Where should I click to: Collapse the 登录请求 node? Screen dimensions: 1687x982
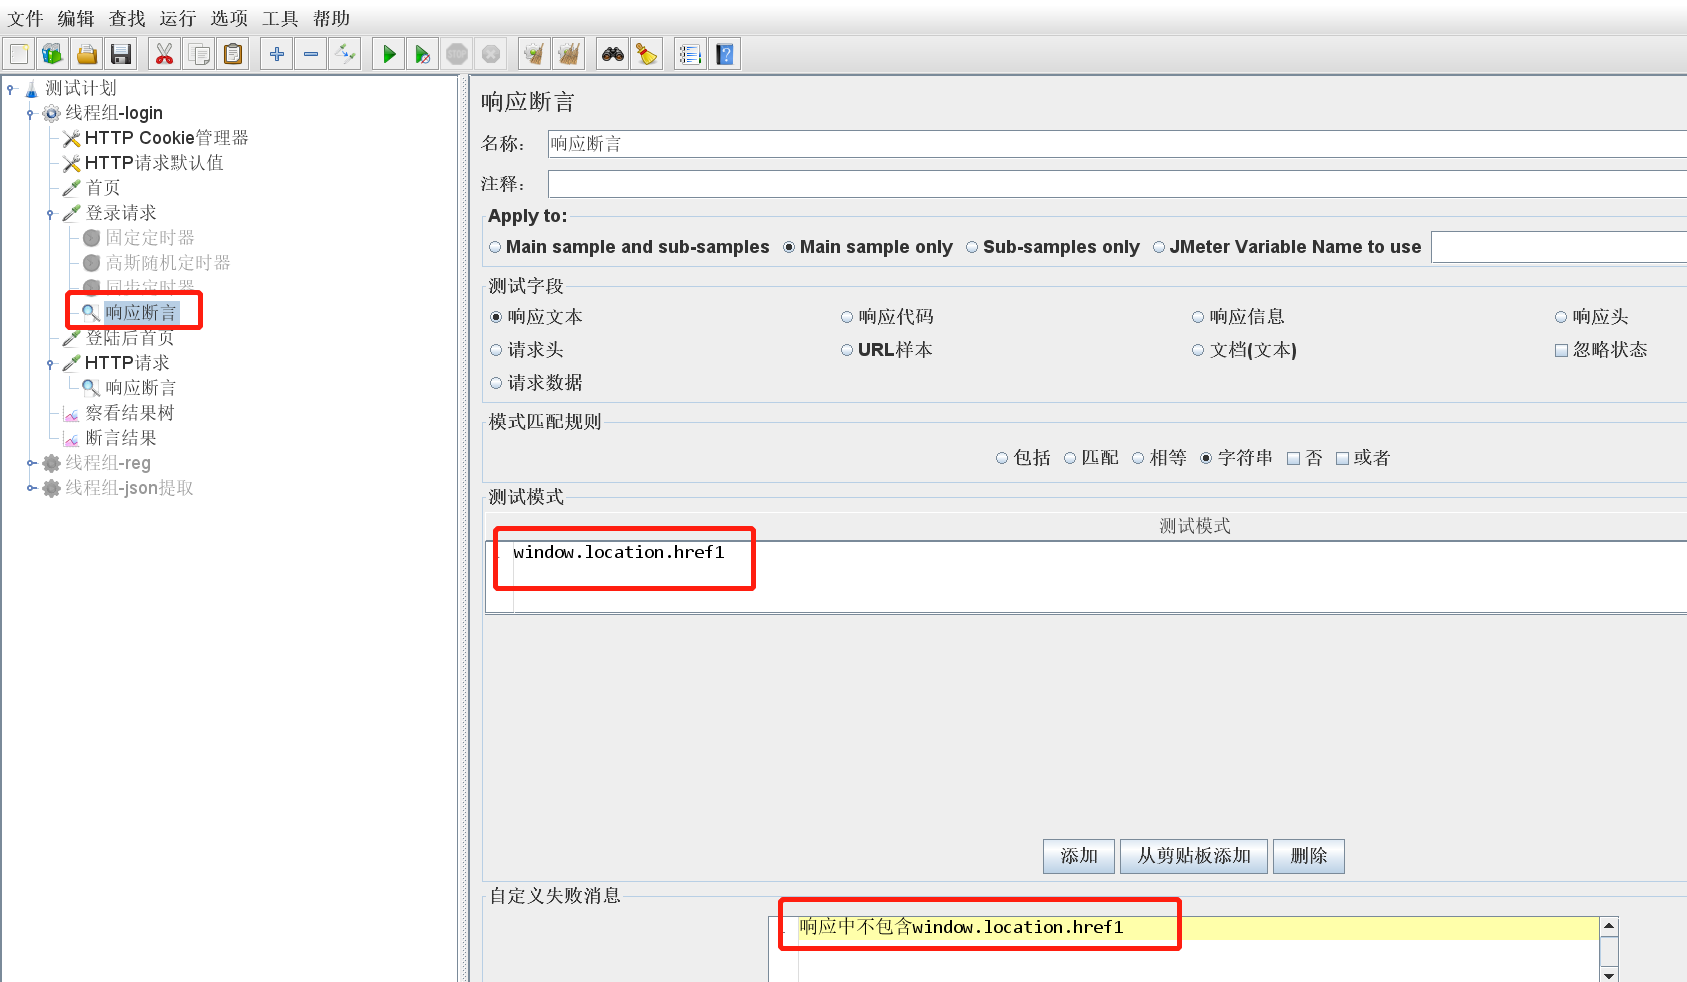point(50,214)
